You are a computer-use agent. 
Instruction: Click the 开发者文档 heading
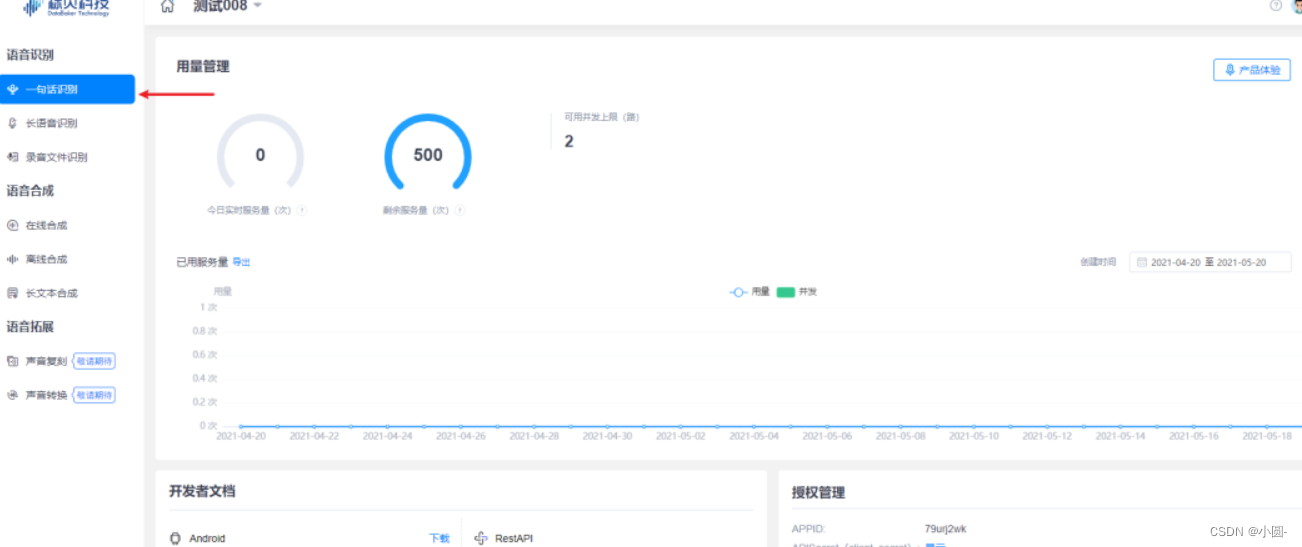[202, 491]
